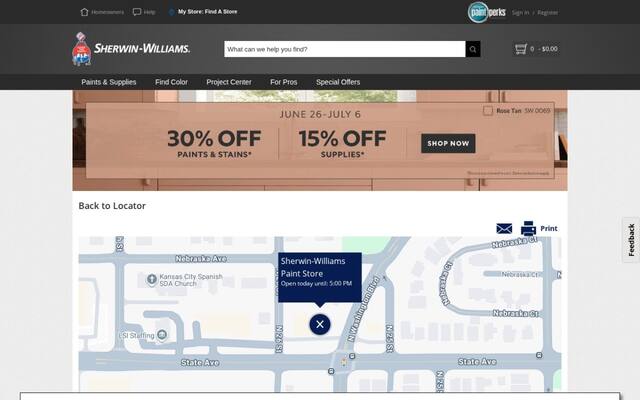640x400 pixels.
Task: Click the Sign In link
Action: pyautogui.click(x=520, y=13)
